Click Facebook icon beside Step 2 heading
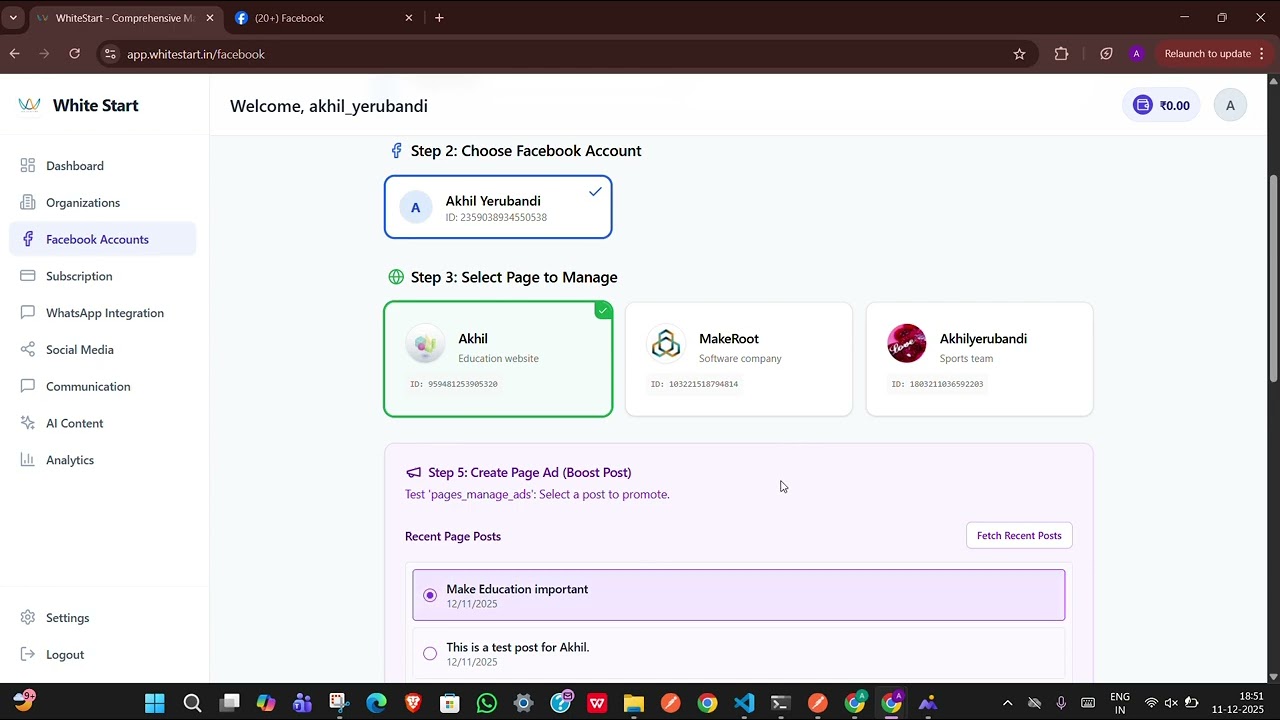This screenshot has height=720, width=1280. pos(397,151)
